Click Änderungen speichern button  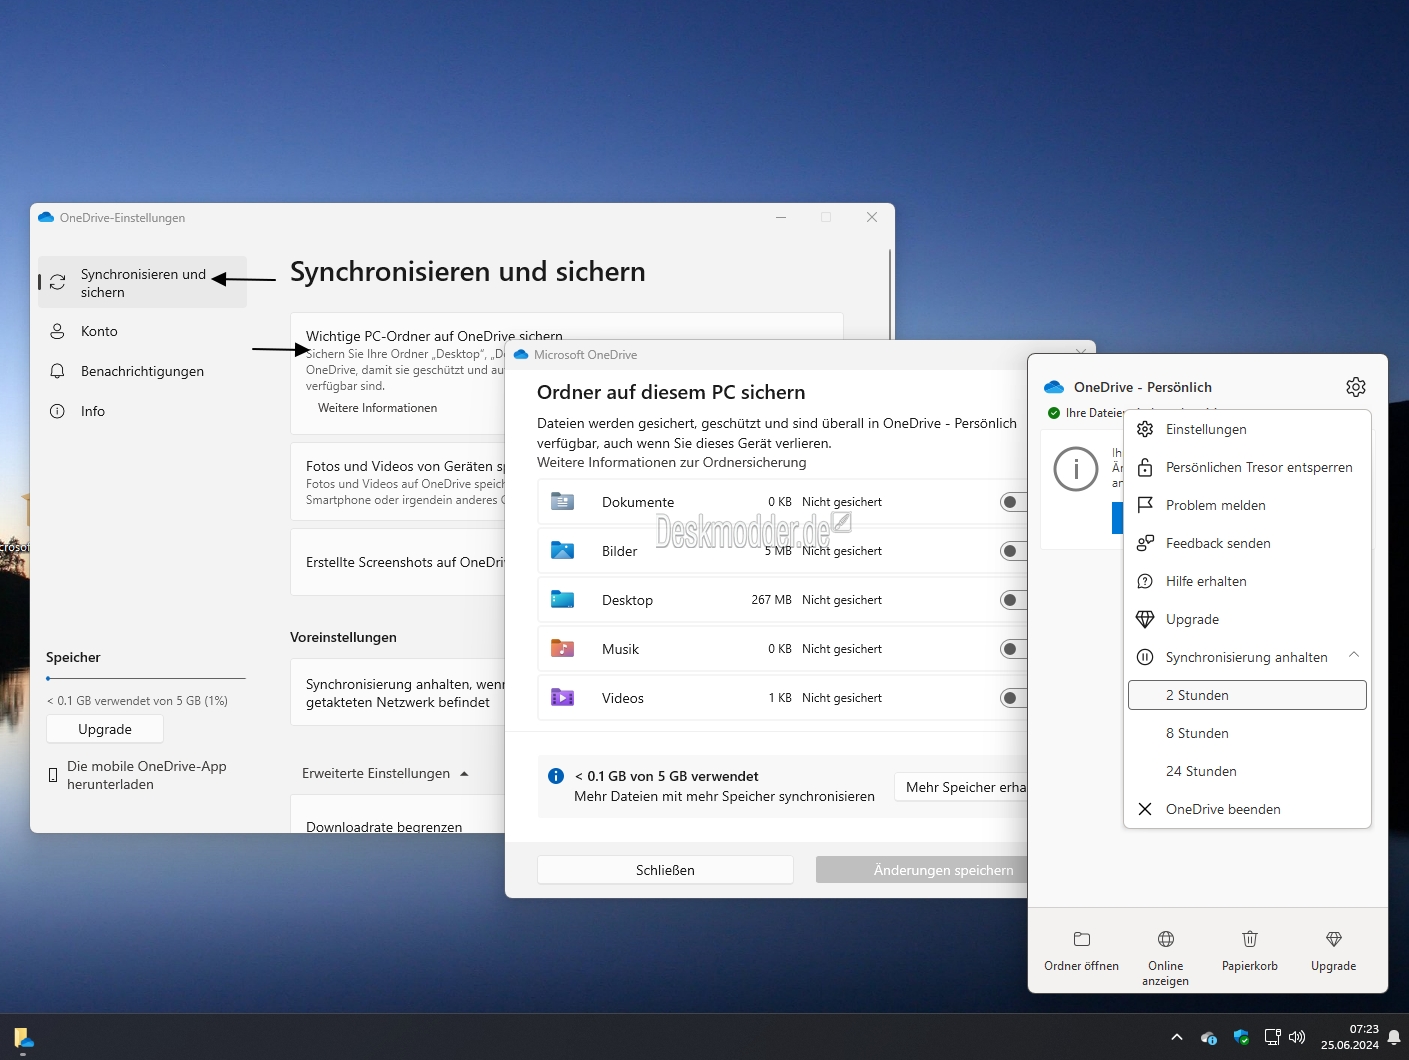click(x=922, y=870)
